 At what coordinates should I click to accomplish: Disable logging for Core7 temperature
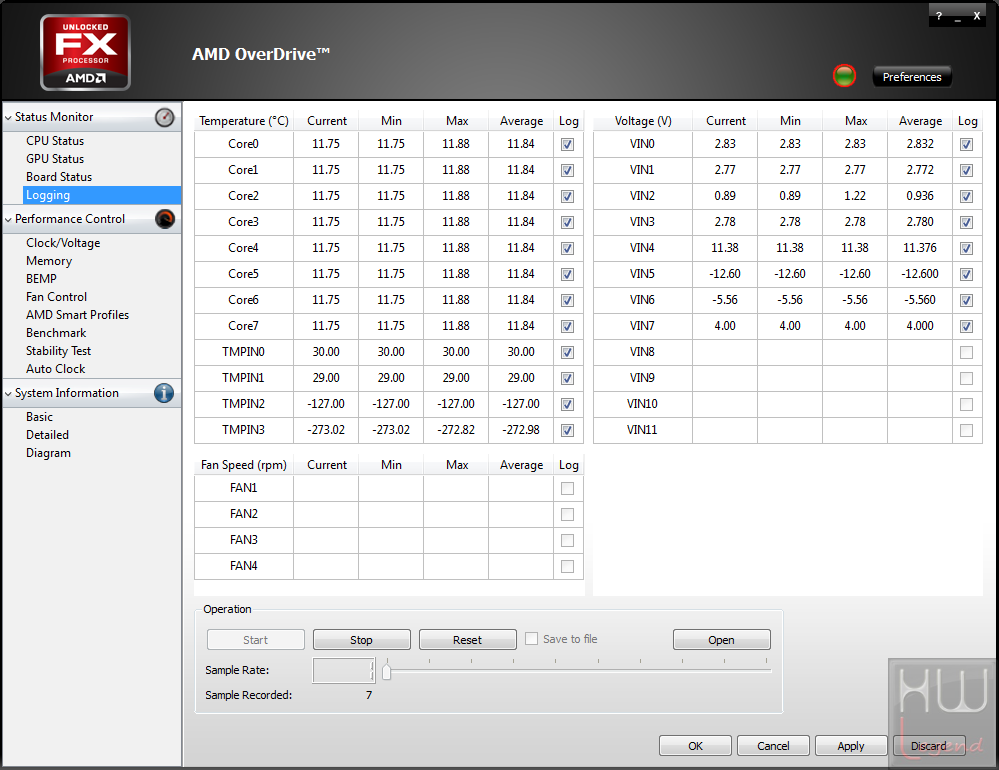coord(567,326)
